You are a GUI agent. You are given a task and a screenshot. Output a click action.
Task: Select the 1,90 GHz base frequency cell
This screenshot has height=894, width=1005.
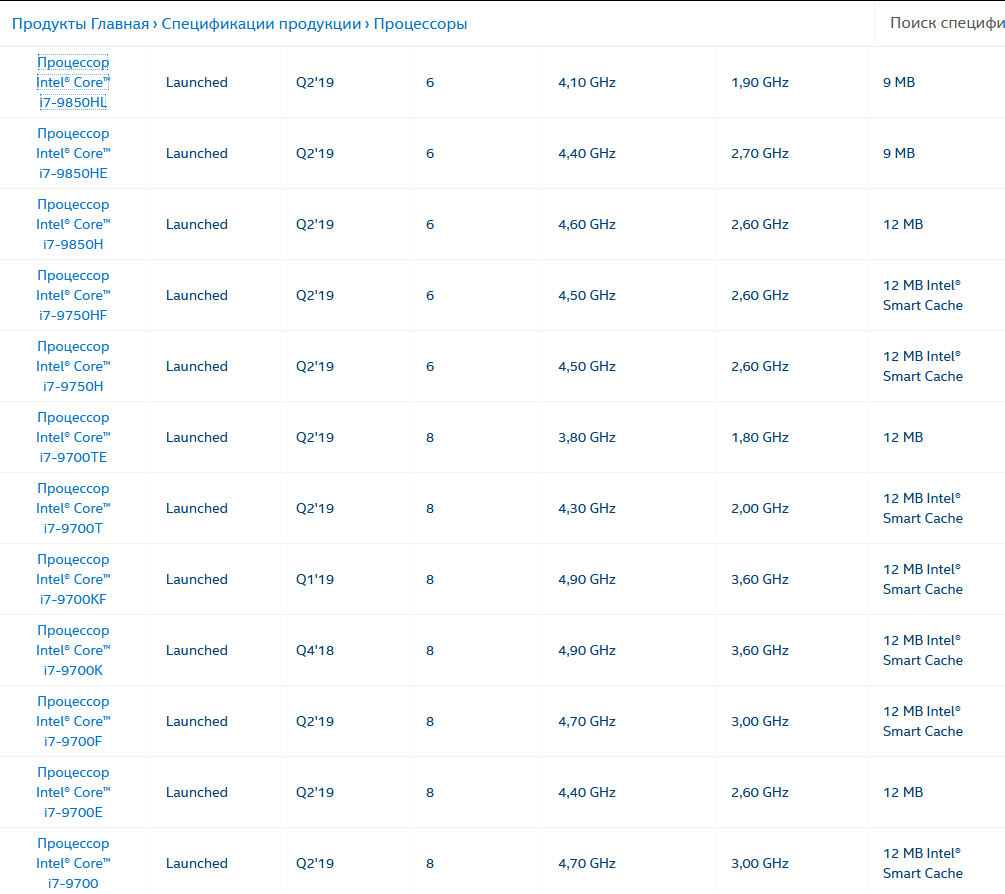(x=760, y=82)
